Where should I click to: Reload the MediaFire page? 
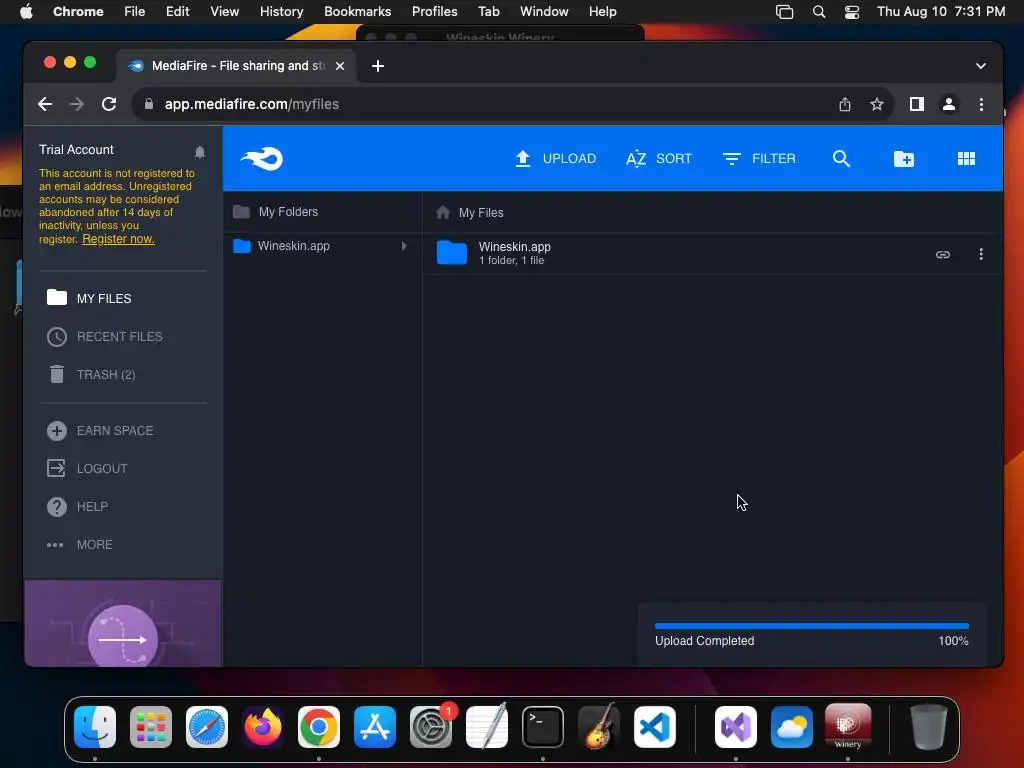(109, 104)
